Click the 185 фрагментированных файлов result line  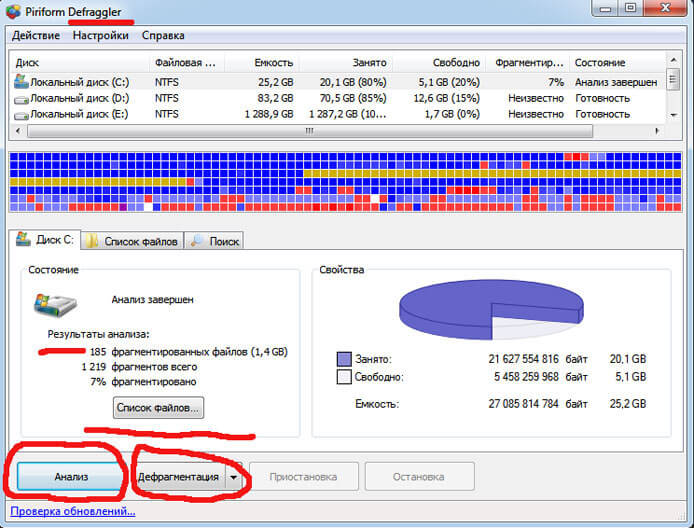(189, 352)
